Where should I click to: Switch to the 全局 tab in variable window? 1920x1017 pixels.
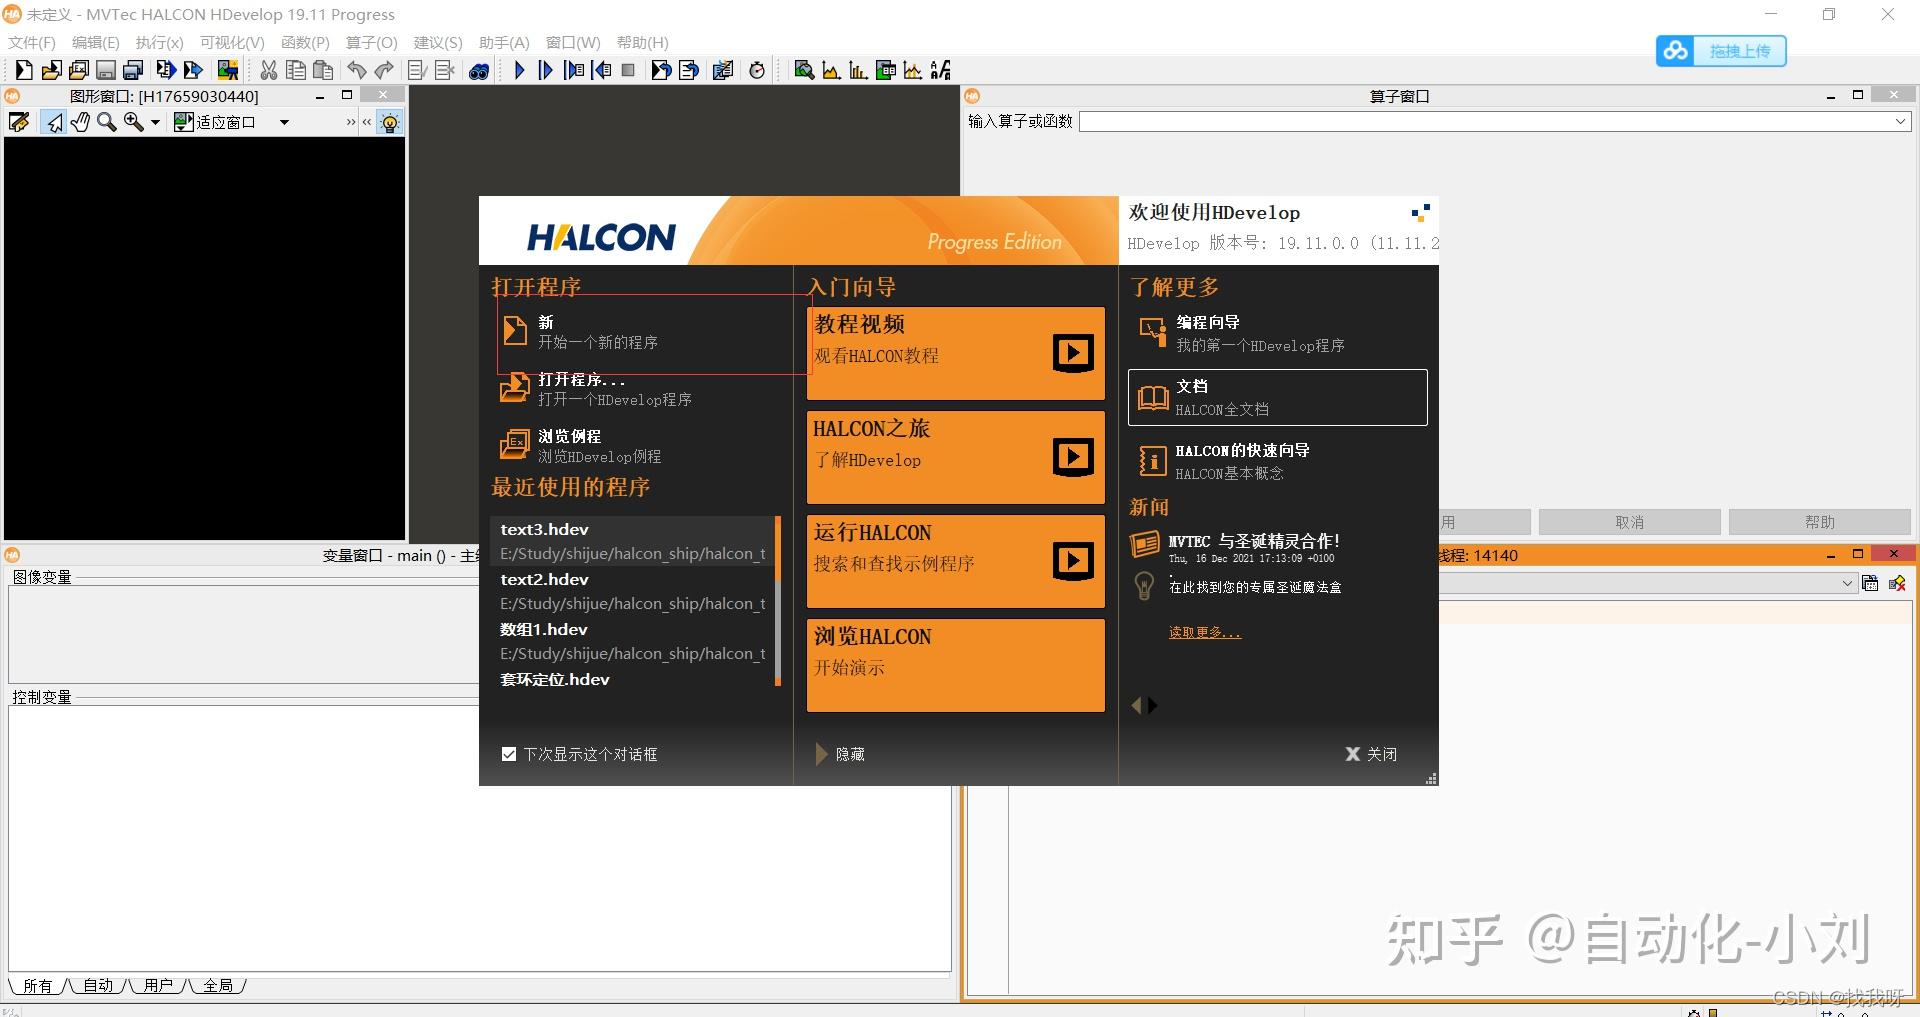click(219, 985)
